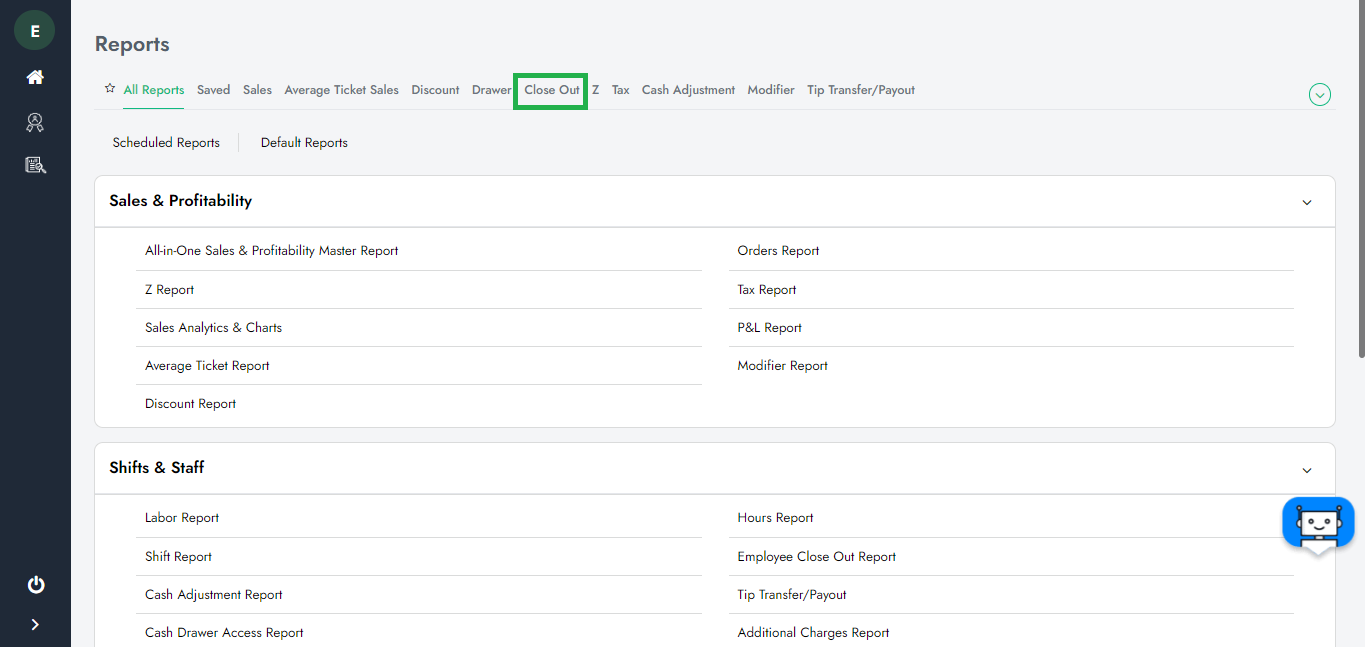Screen dimensions: 1367x647
Task: Expand the sidebar with arrow icon
Action: point(35,625)
